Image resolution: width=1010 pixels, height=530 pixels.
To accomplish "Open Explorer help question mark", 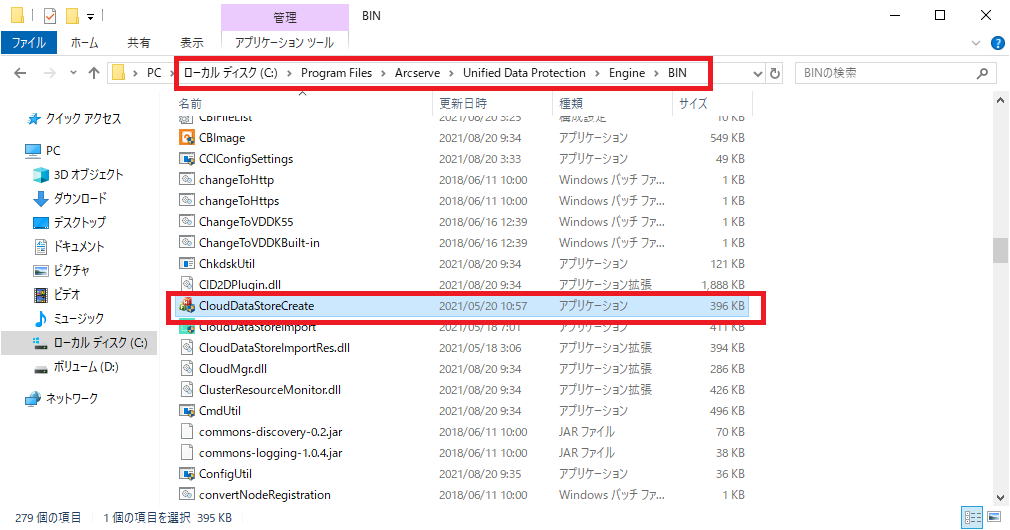I will pyautogui.click(x=998, y=43).
